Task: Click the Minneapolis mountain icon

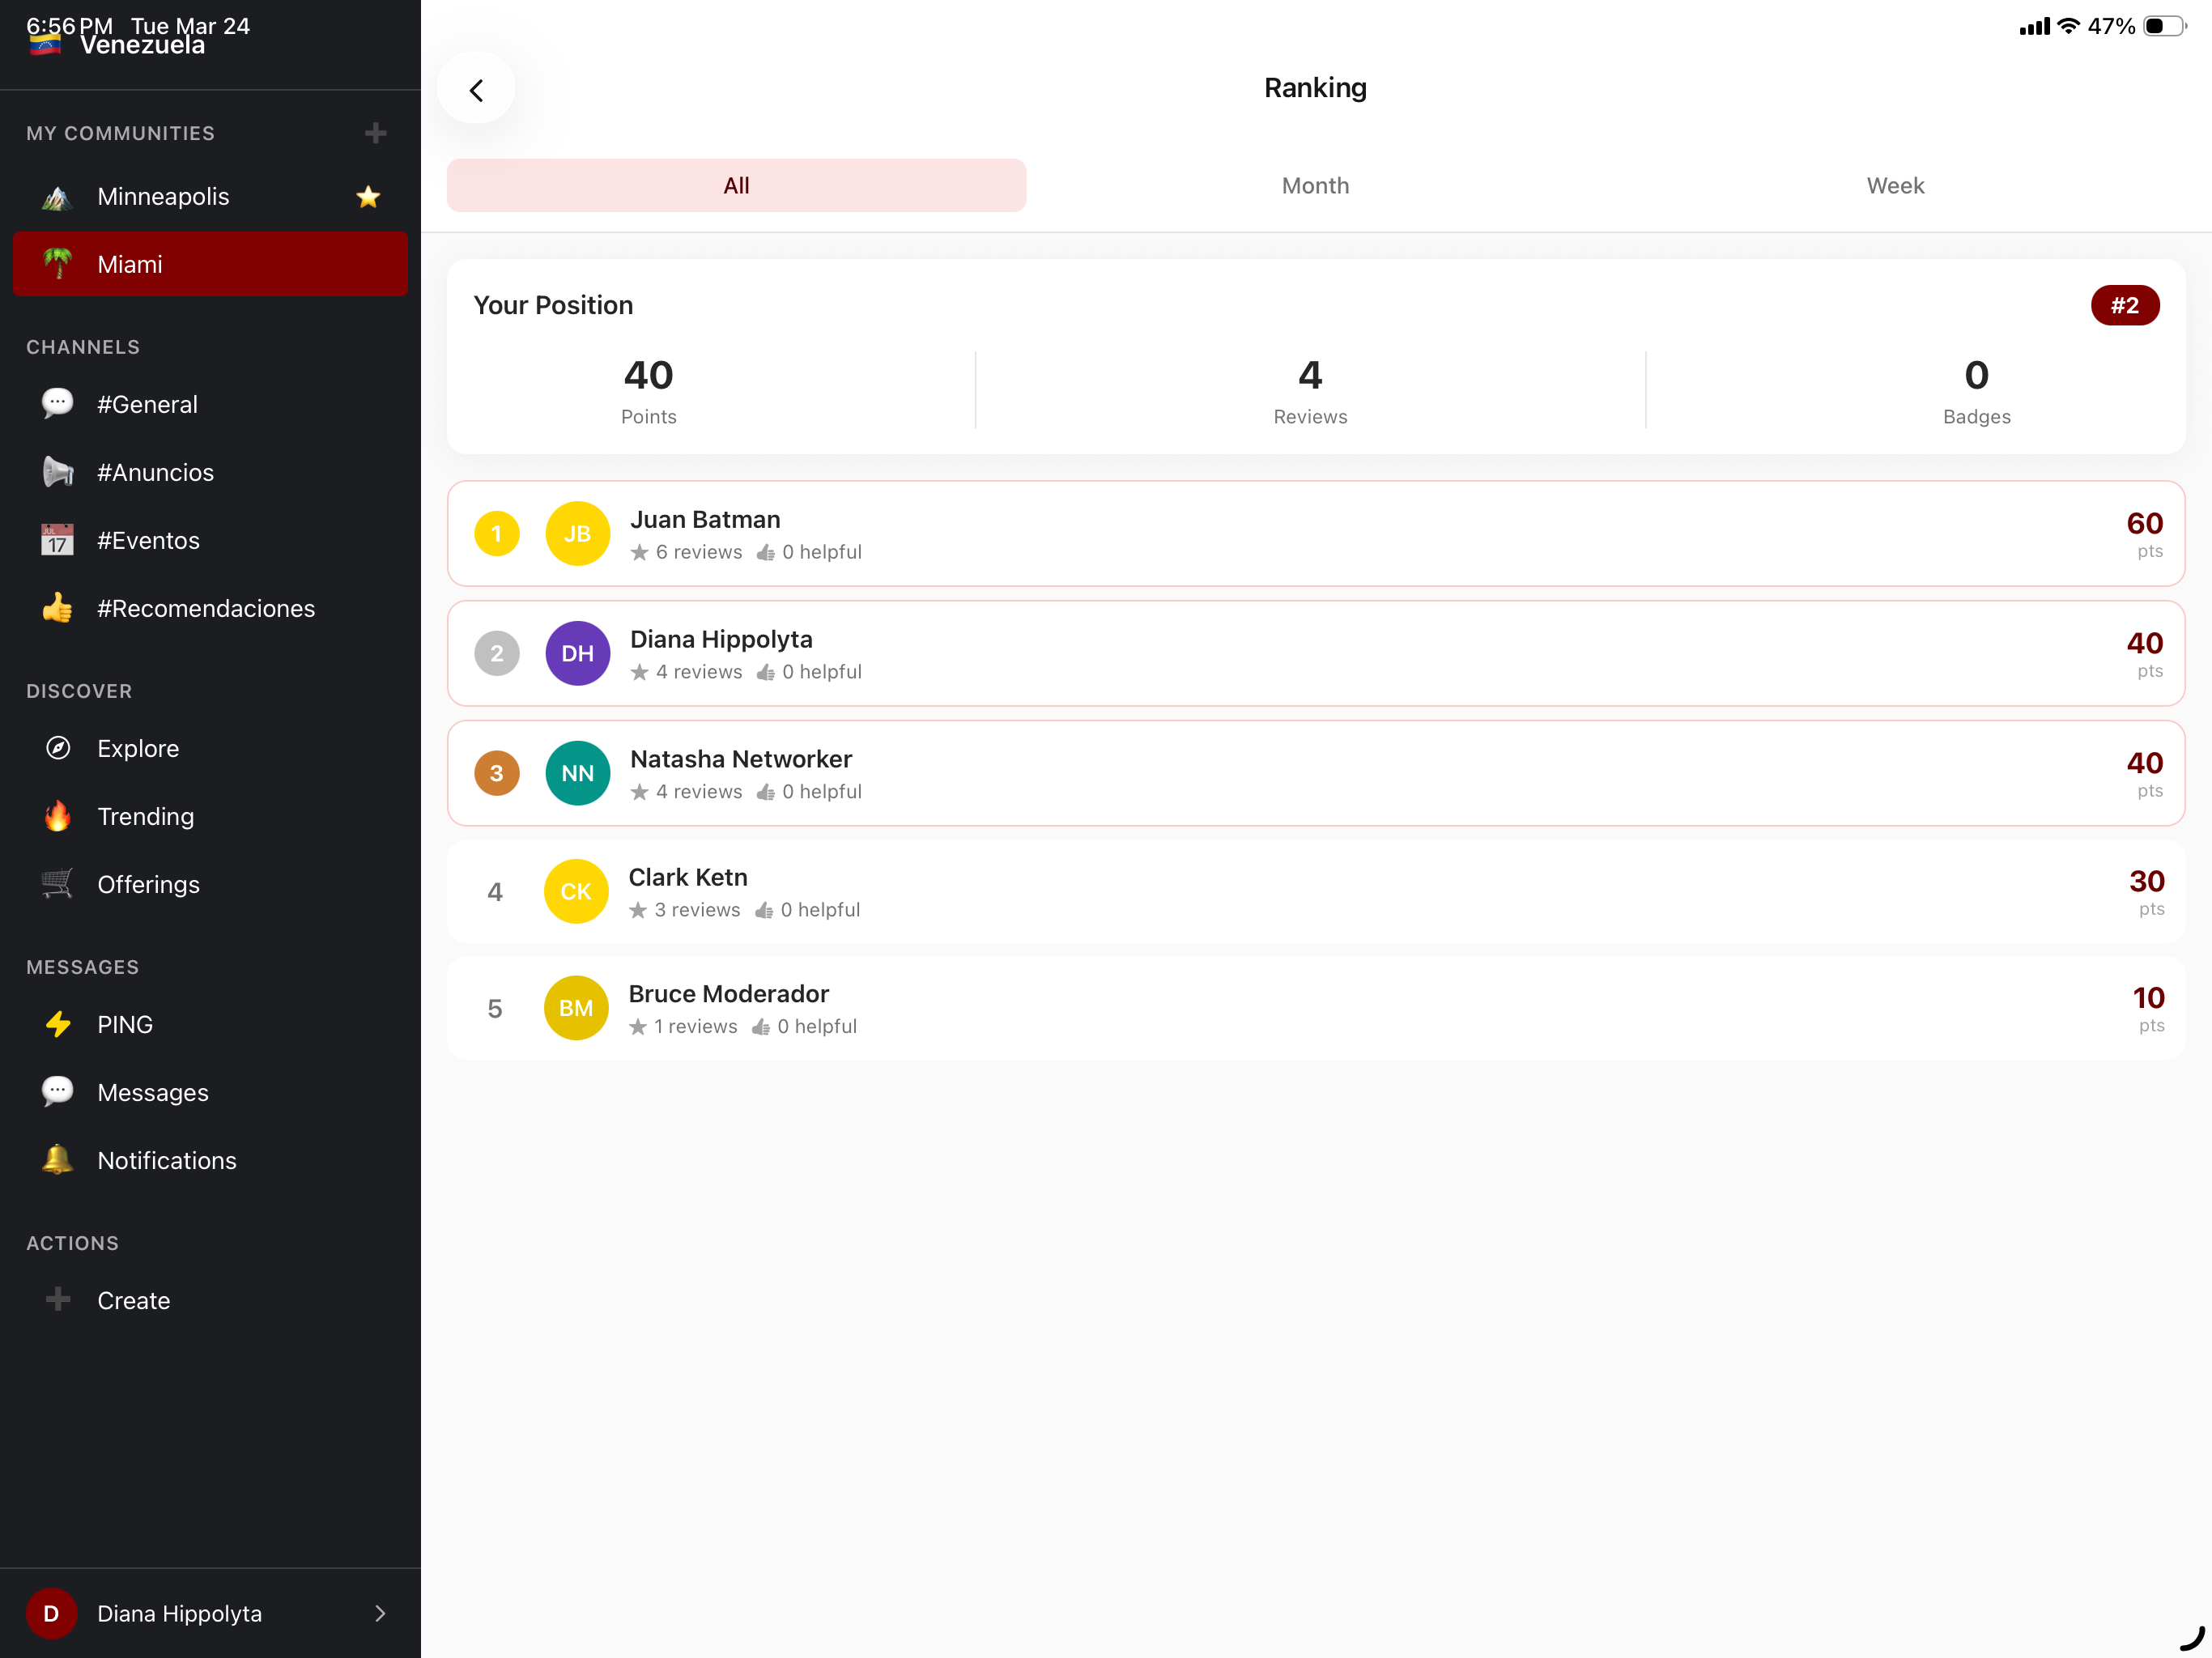Action: 57,197
